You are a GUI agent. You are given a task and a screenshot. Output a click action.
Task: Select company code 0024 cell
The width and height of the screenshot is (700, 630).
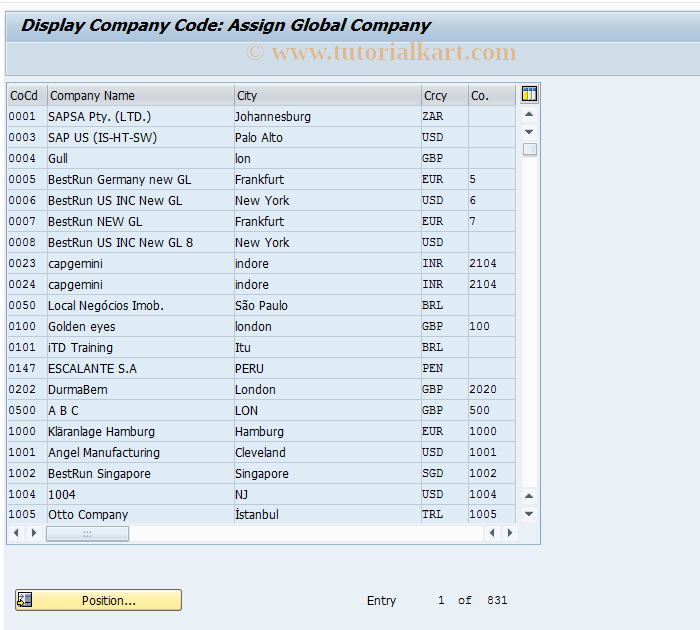click(x=27, y=284)
